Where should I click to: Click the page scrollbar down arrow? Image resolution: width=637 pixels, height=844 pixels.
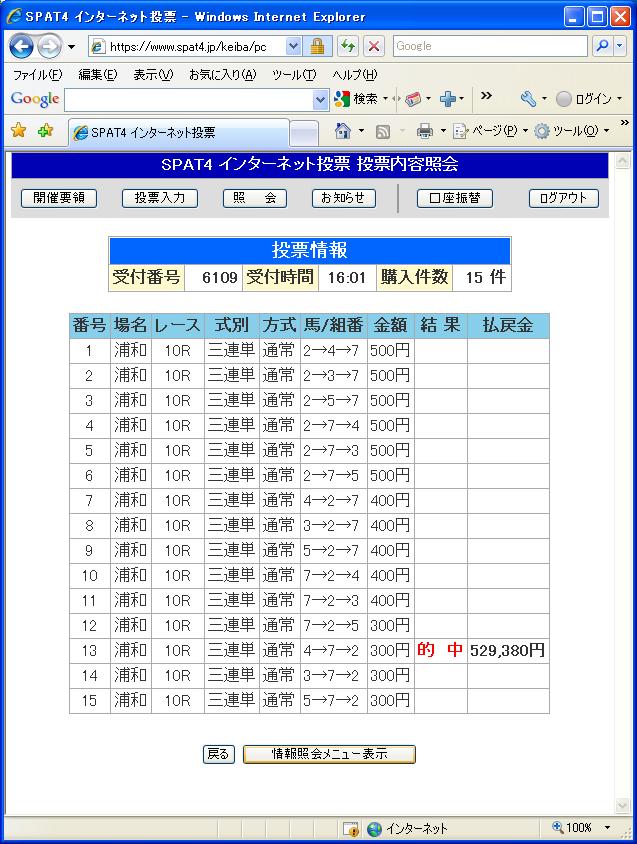tap(622, 806)
